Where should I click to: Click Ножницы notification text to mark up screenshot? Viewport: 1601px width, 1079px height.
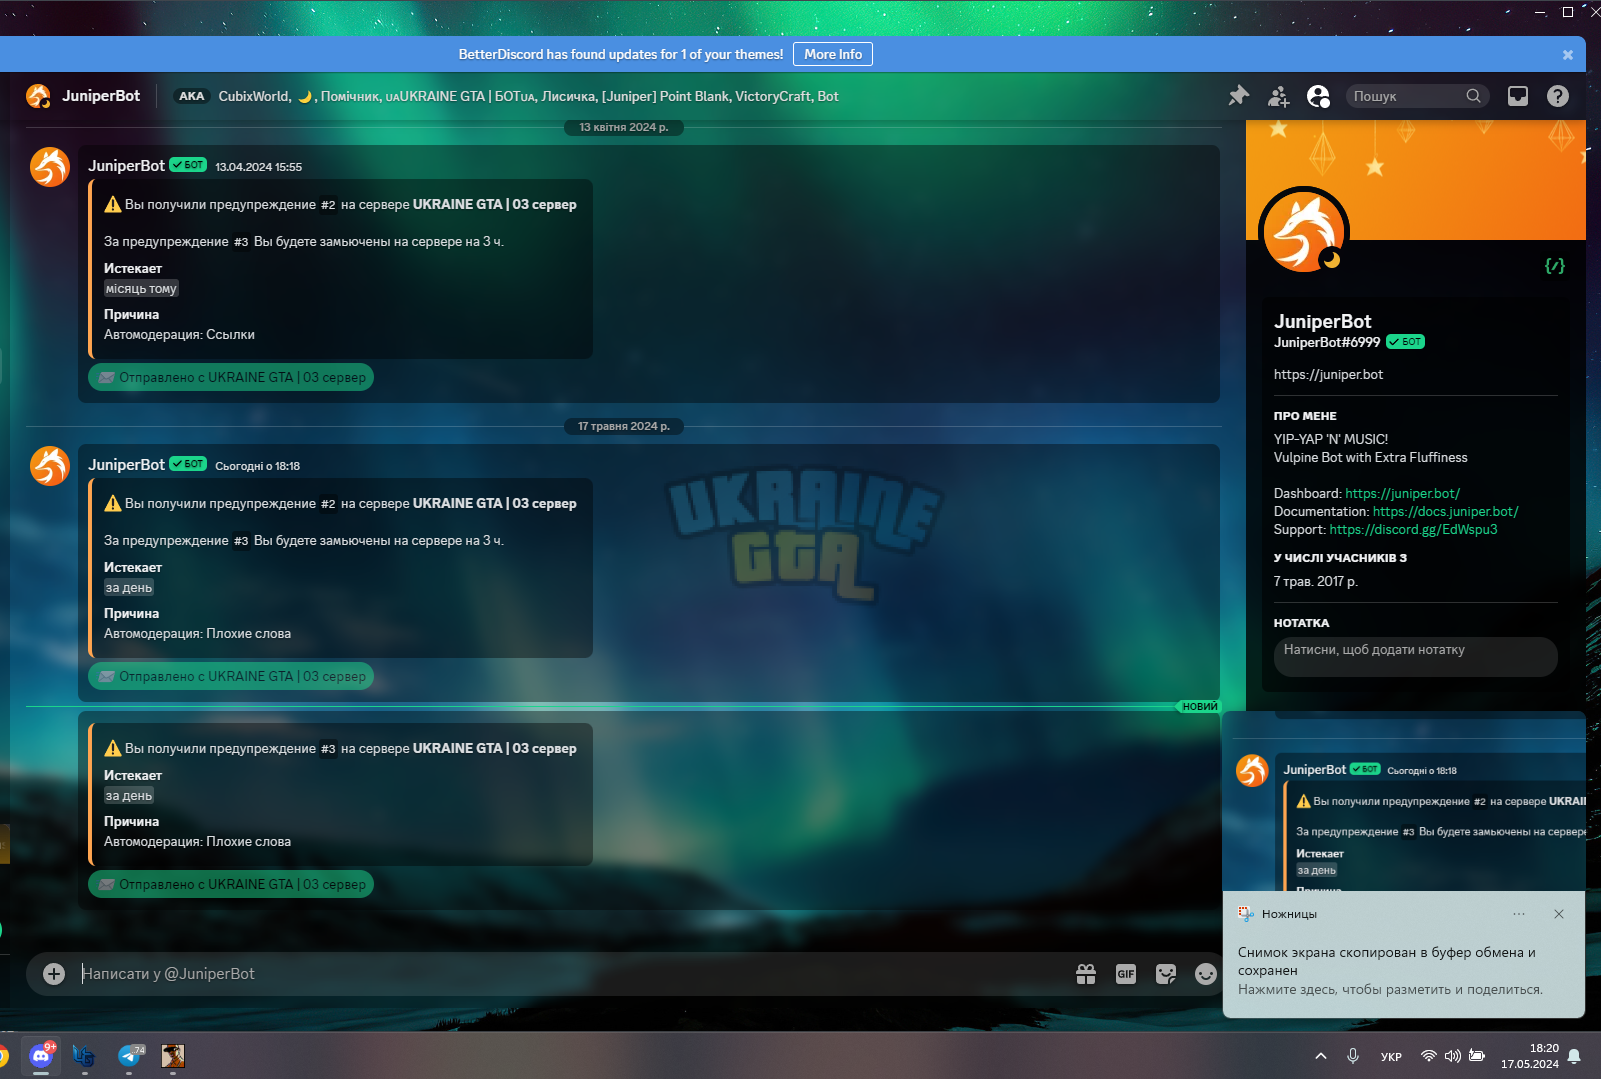[1390, 971]
